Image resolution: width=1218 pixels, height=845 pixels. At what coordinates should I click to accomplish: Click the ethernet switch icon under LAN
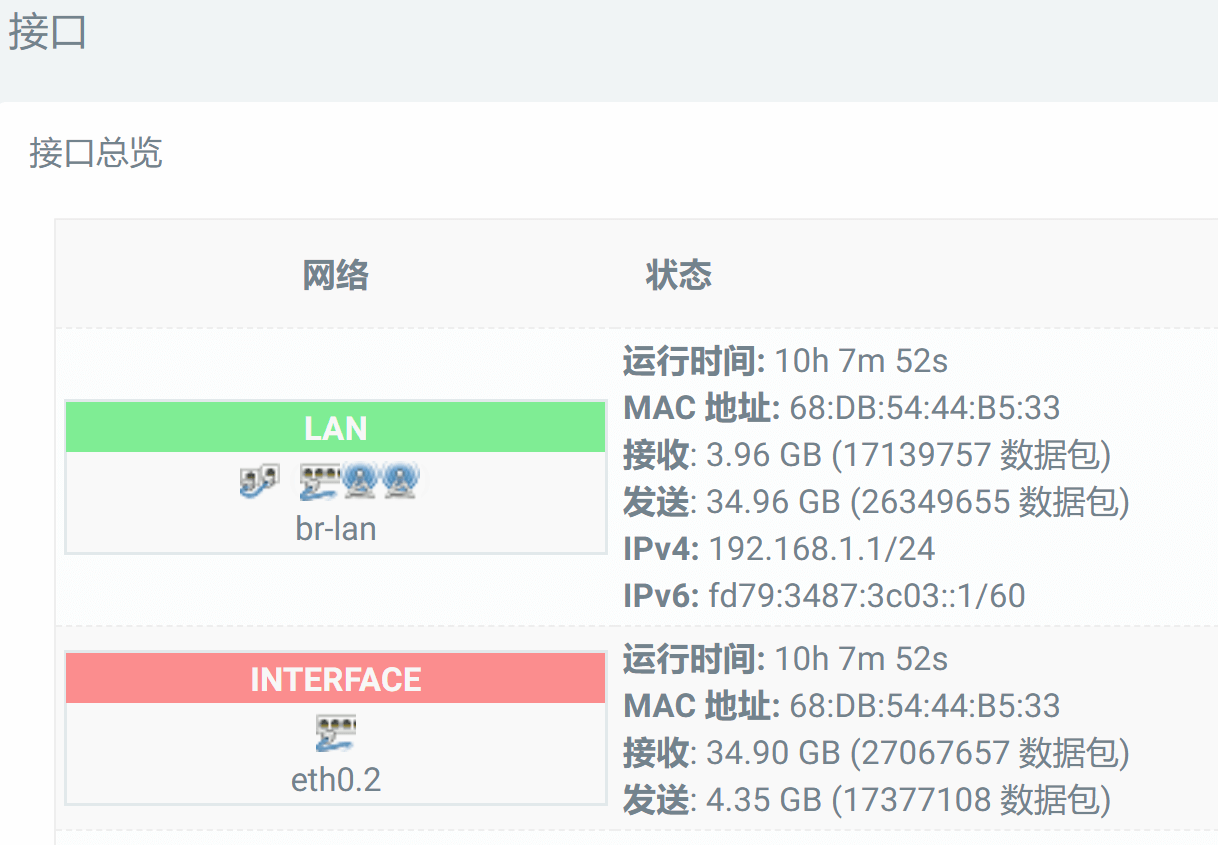(x=319, y=483)
